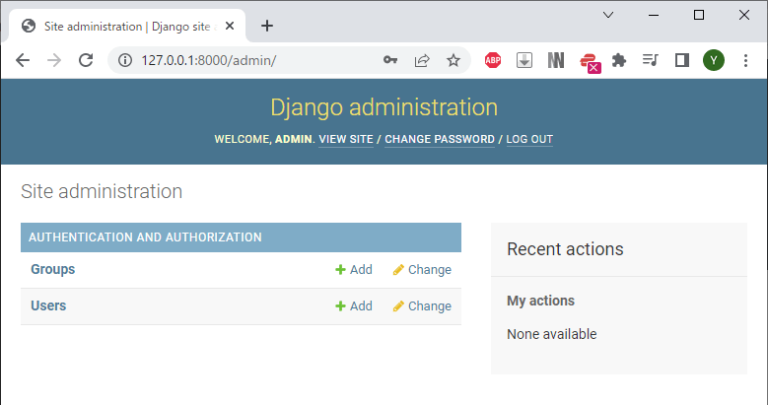This screenshot has height=405, width=768.
Task: Open the Change Password link
Action: coord(439,139)
